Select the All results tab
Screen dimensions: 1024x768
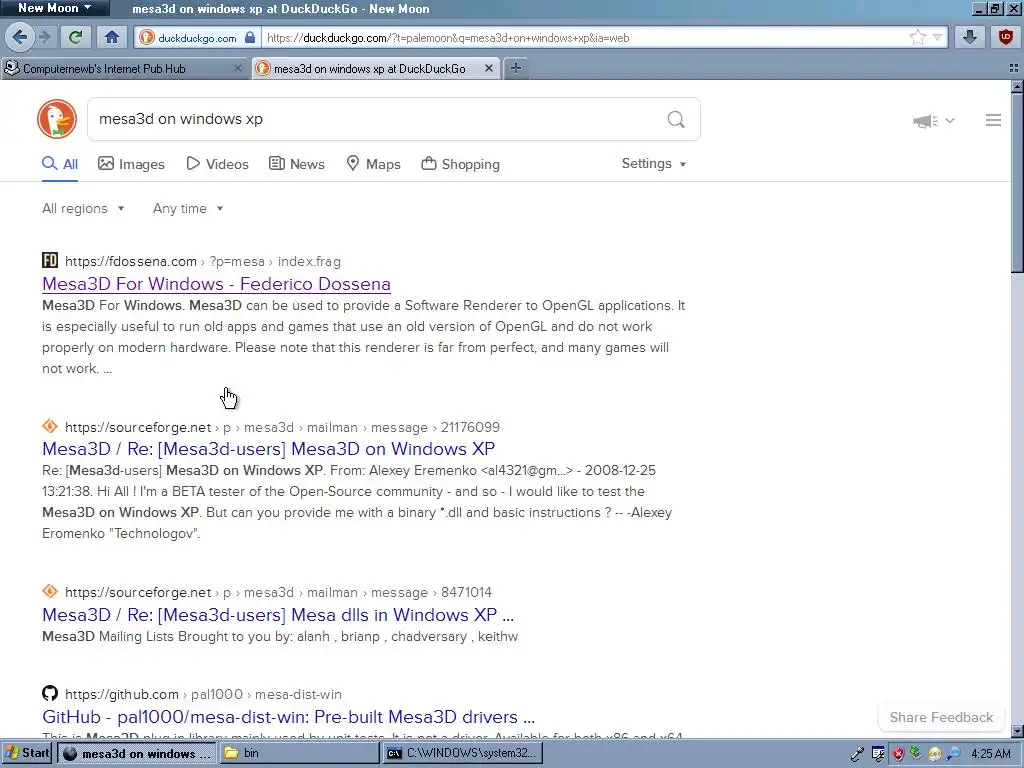60,164
